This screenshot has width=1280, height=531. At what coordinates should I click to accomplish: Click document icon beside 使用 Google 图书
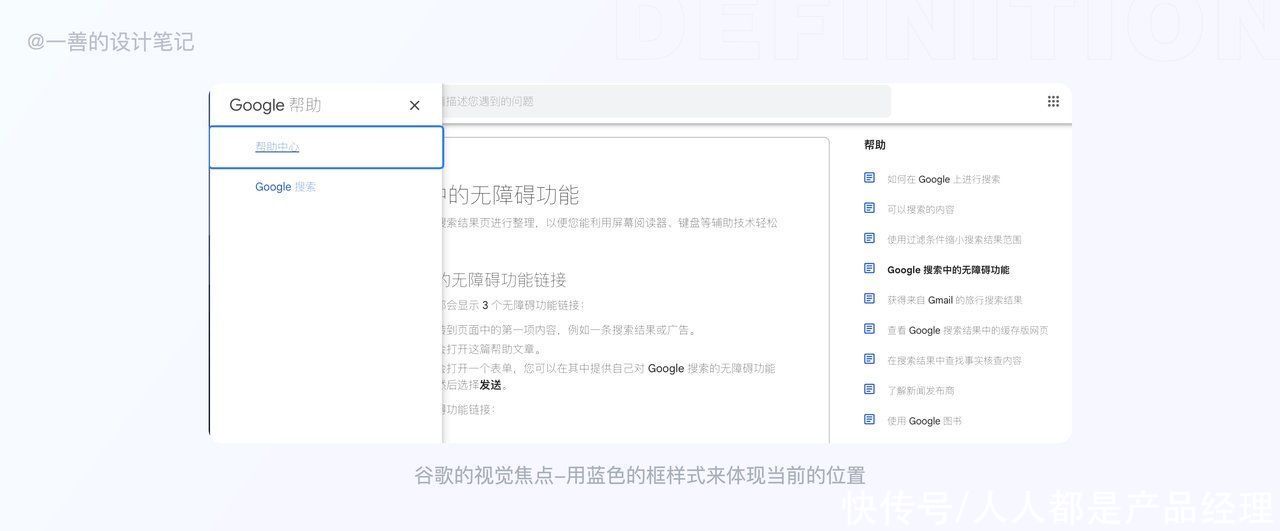pos(869,420)
